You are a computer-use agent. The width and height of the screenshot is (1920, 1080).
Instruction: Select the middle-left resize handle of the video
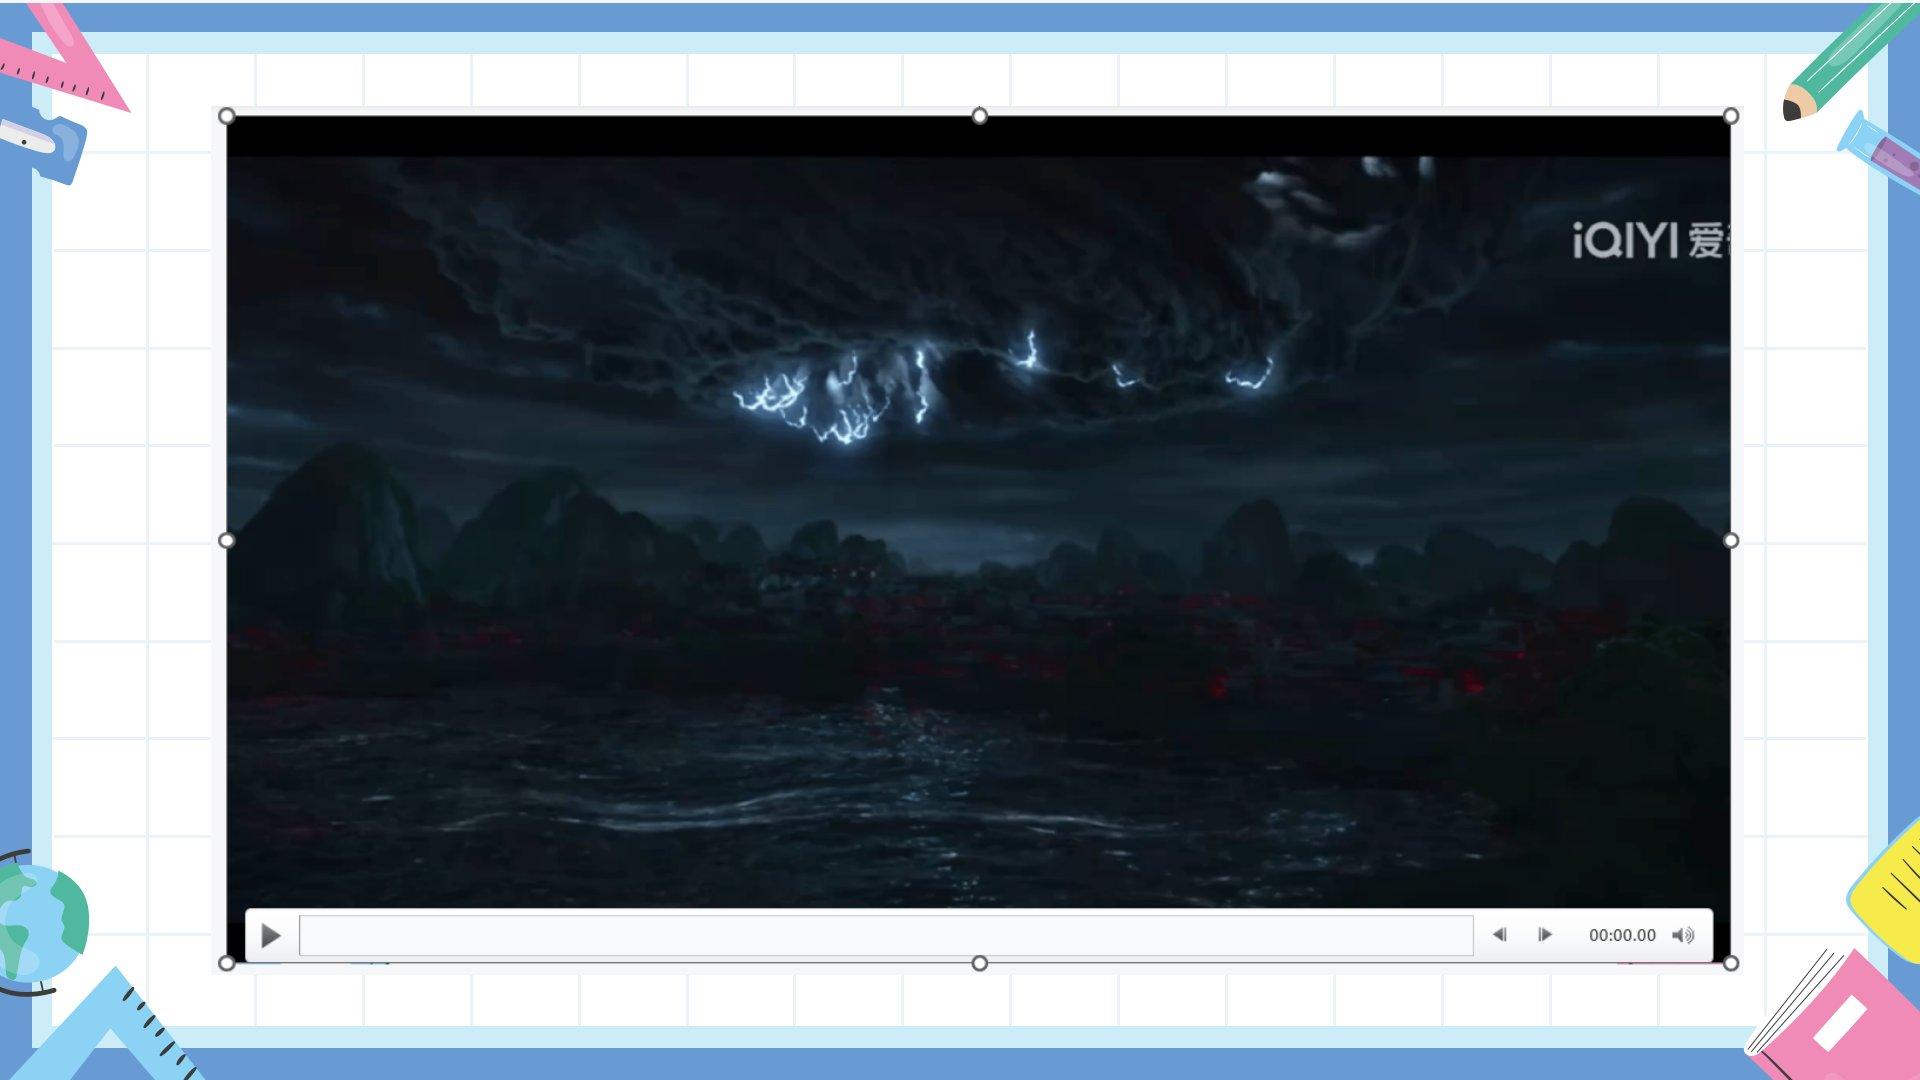point(227,541)
